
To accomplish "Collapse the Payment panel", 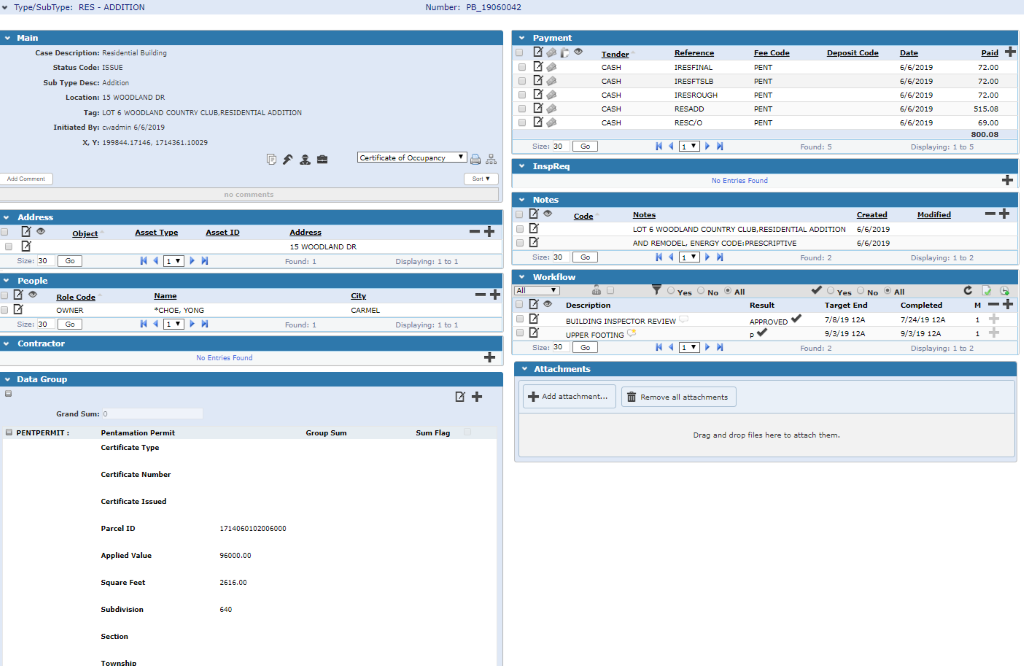I will 522,38.
